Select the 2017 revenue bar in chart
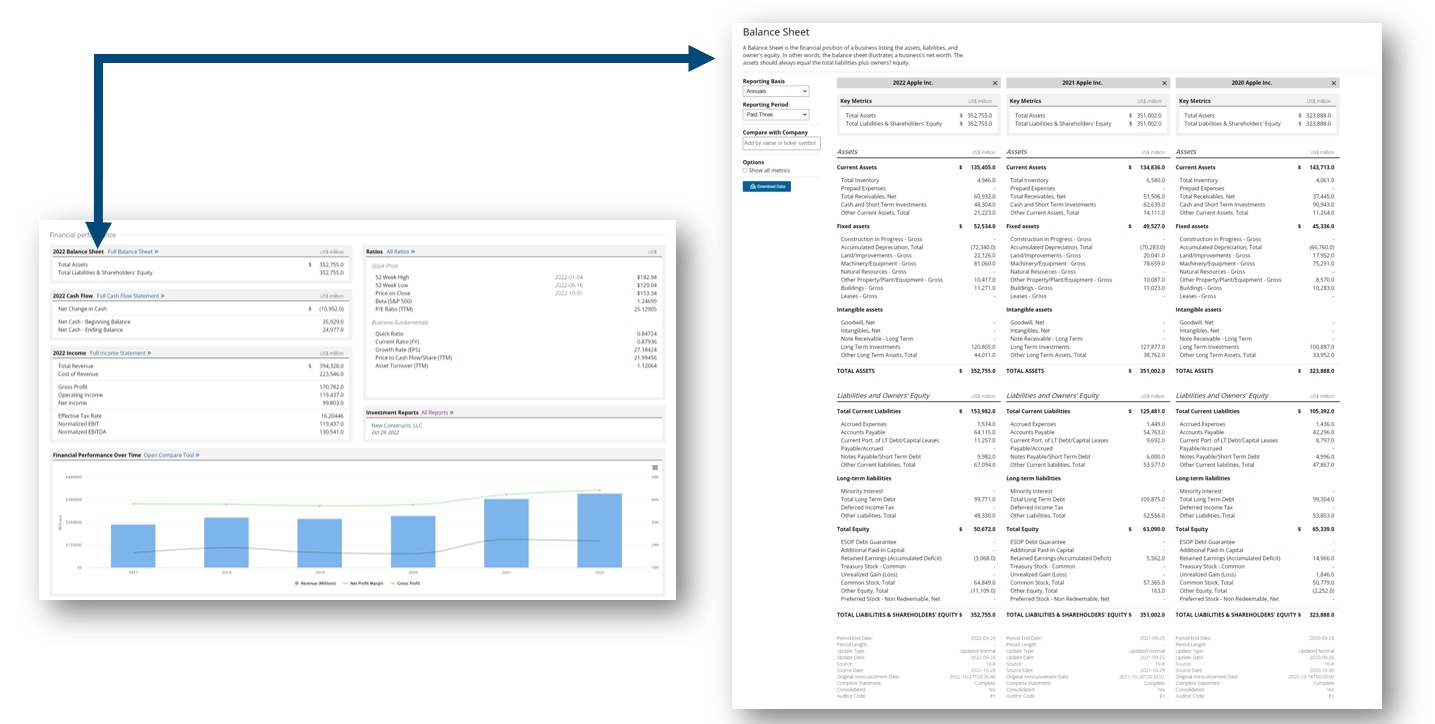Image resolution: width=1435 pixels, height=724 pixels. (x=133, y=546)
